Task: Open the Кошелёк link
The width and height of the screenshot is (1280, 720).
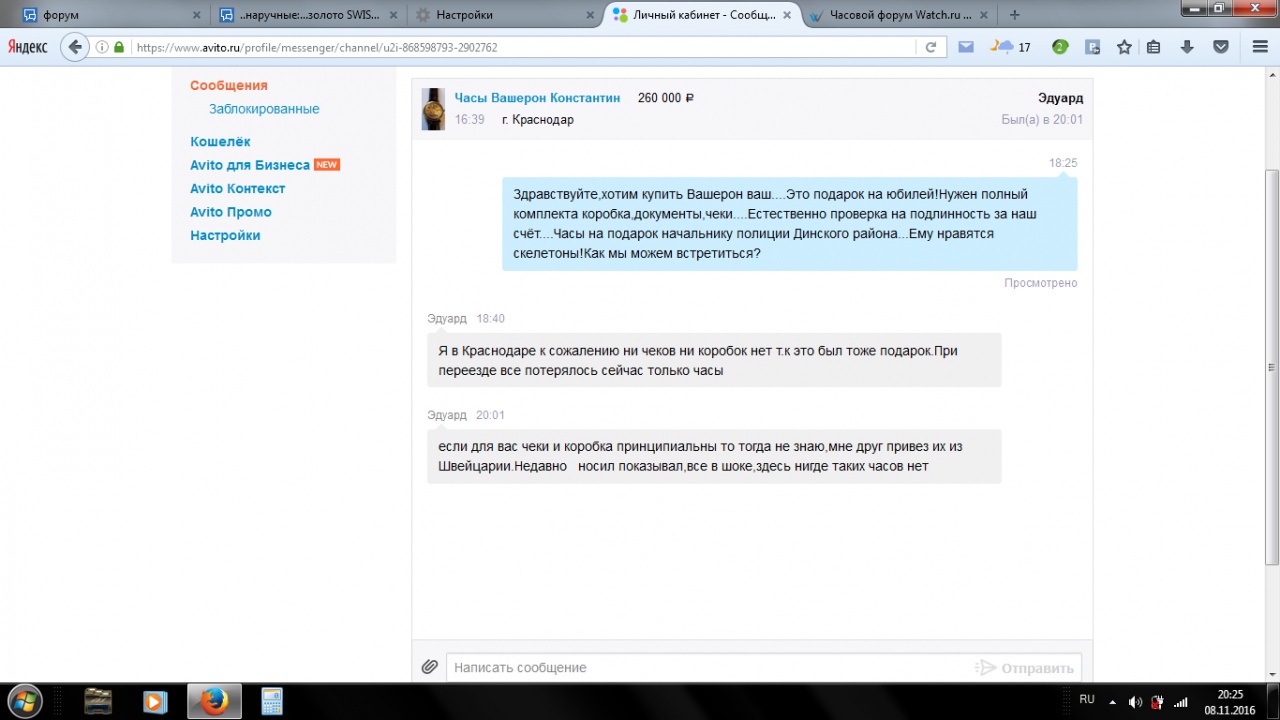Action: pos(220,142)
